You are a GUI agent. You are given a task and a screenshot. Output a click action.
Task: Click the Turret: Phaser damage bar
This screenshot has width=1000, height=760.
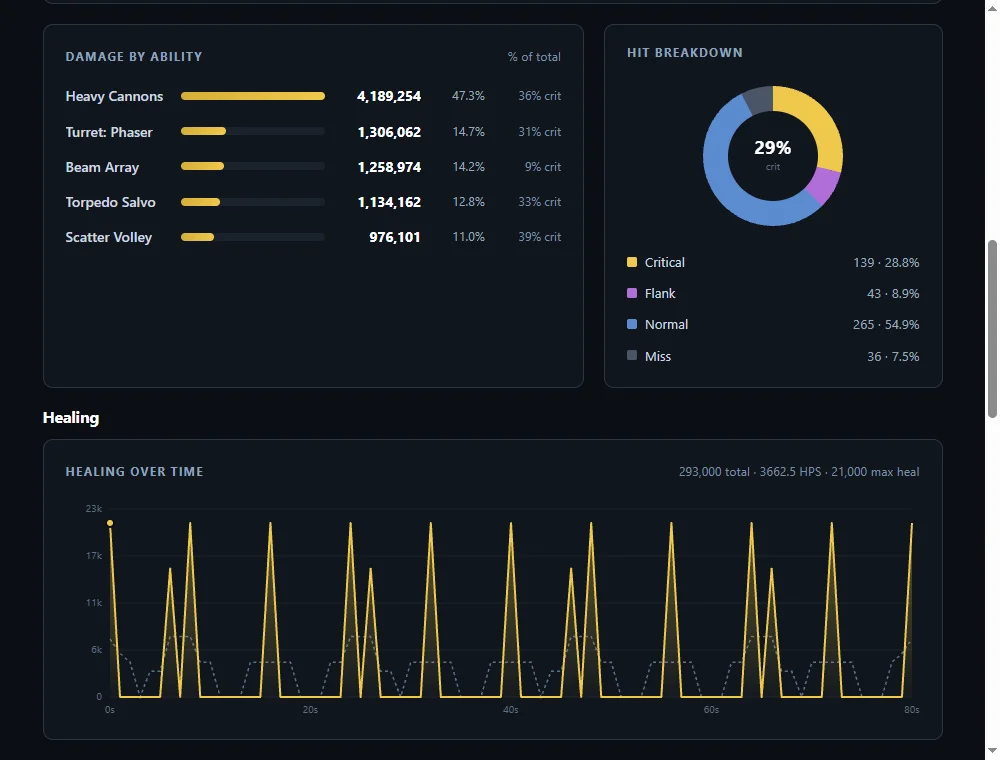pyautogui.click(x=253, y=131)
